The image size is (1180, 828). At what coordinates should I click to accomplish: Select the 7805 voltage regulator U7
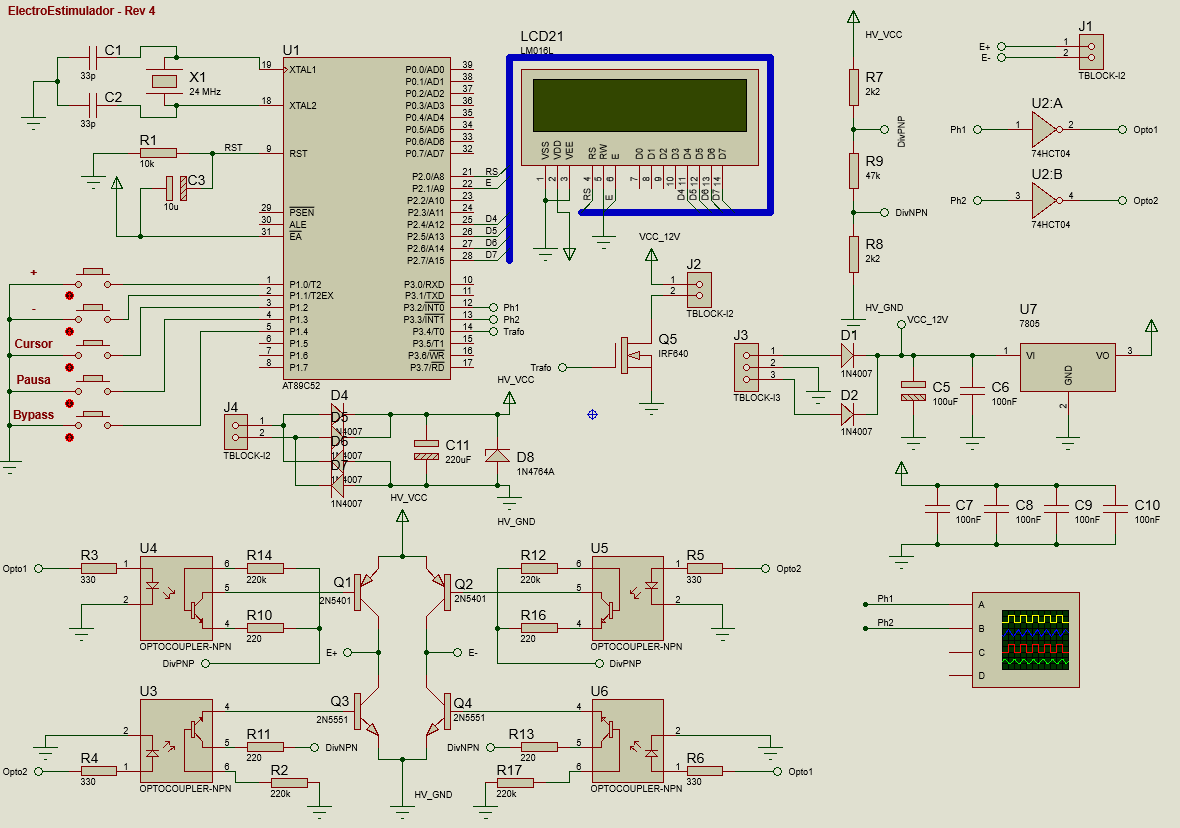[x=1068, y=368]
